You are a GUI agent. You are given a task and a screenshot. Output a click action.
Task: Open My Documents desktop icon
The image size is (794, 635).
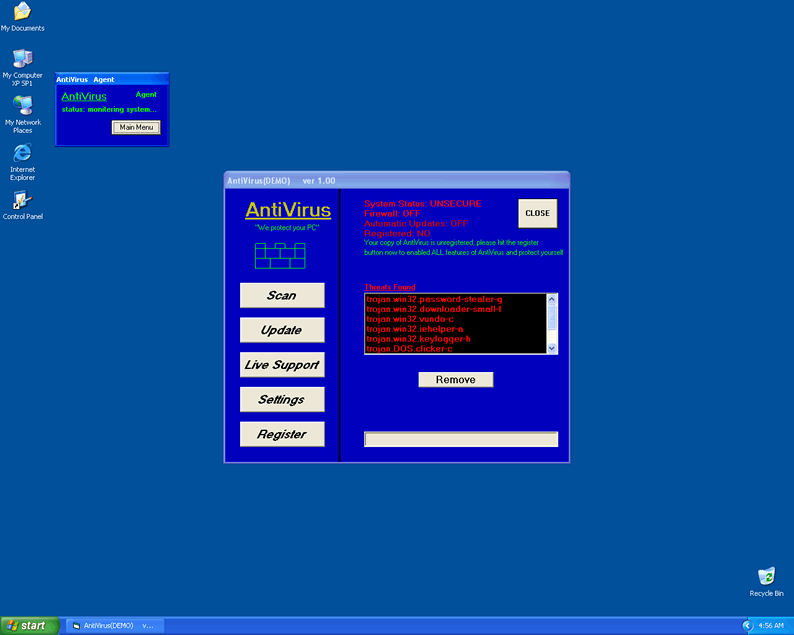22,12
